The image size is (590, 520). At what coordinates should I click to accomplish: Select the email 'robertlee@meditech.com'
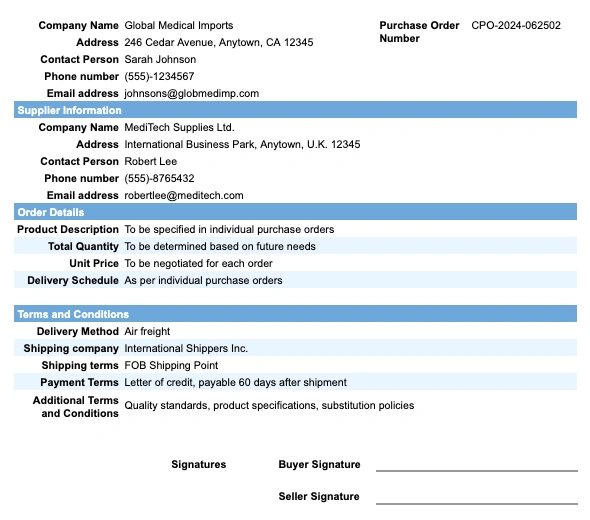pyautogui.click(x=184, y=195)
